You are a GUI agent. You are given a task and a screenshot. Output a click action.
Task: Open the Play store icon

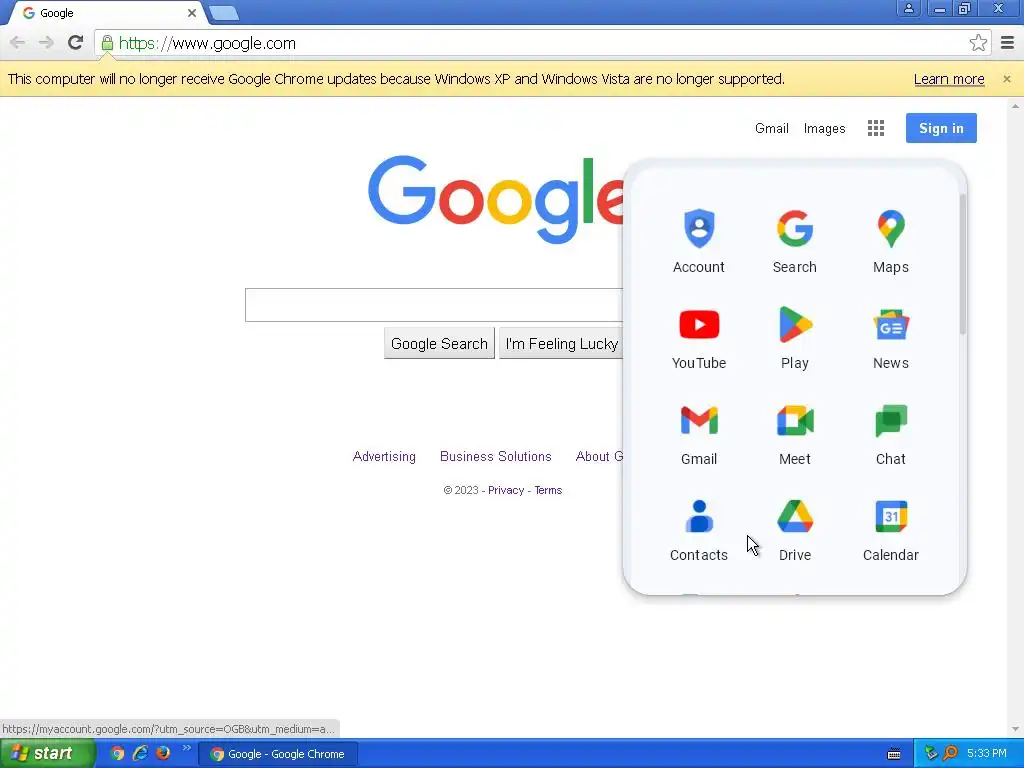[x=795, y=337]
